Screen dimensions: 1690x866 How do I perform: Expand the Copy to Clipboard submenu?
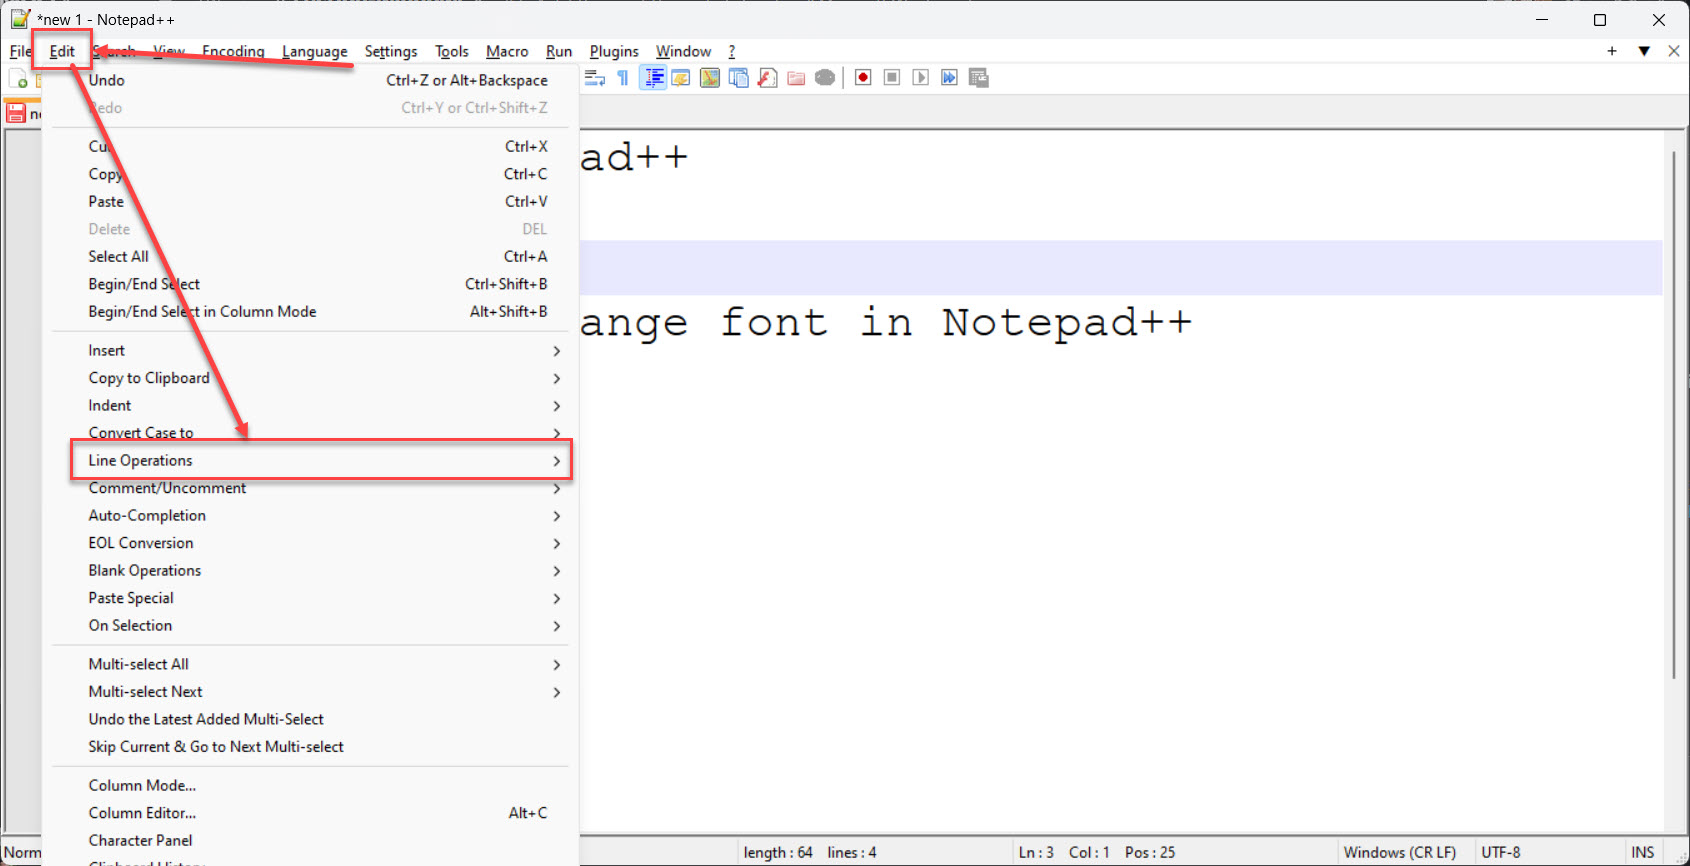(311, 378)
